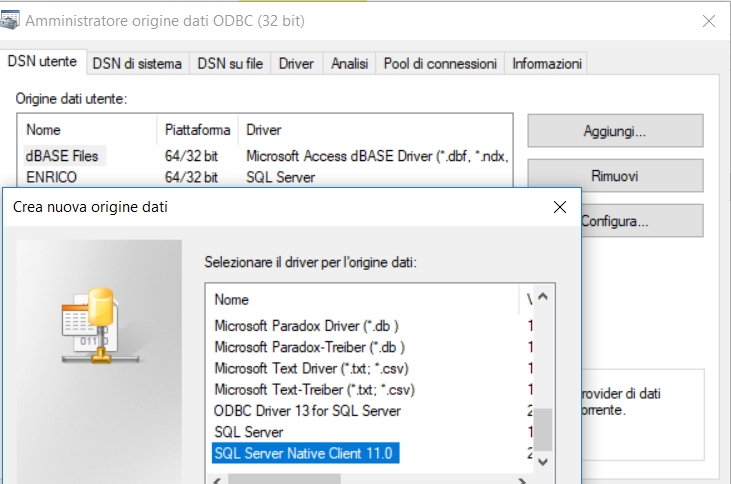This screenshot has width=731, height=484.
Task: Close the Crea nuova origine dati dialog
Action: click(559, 207)
